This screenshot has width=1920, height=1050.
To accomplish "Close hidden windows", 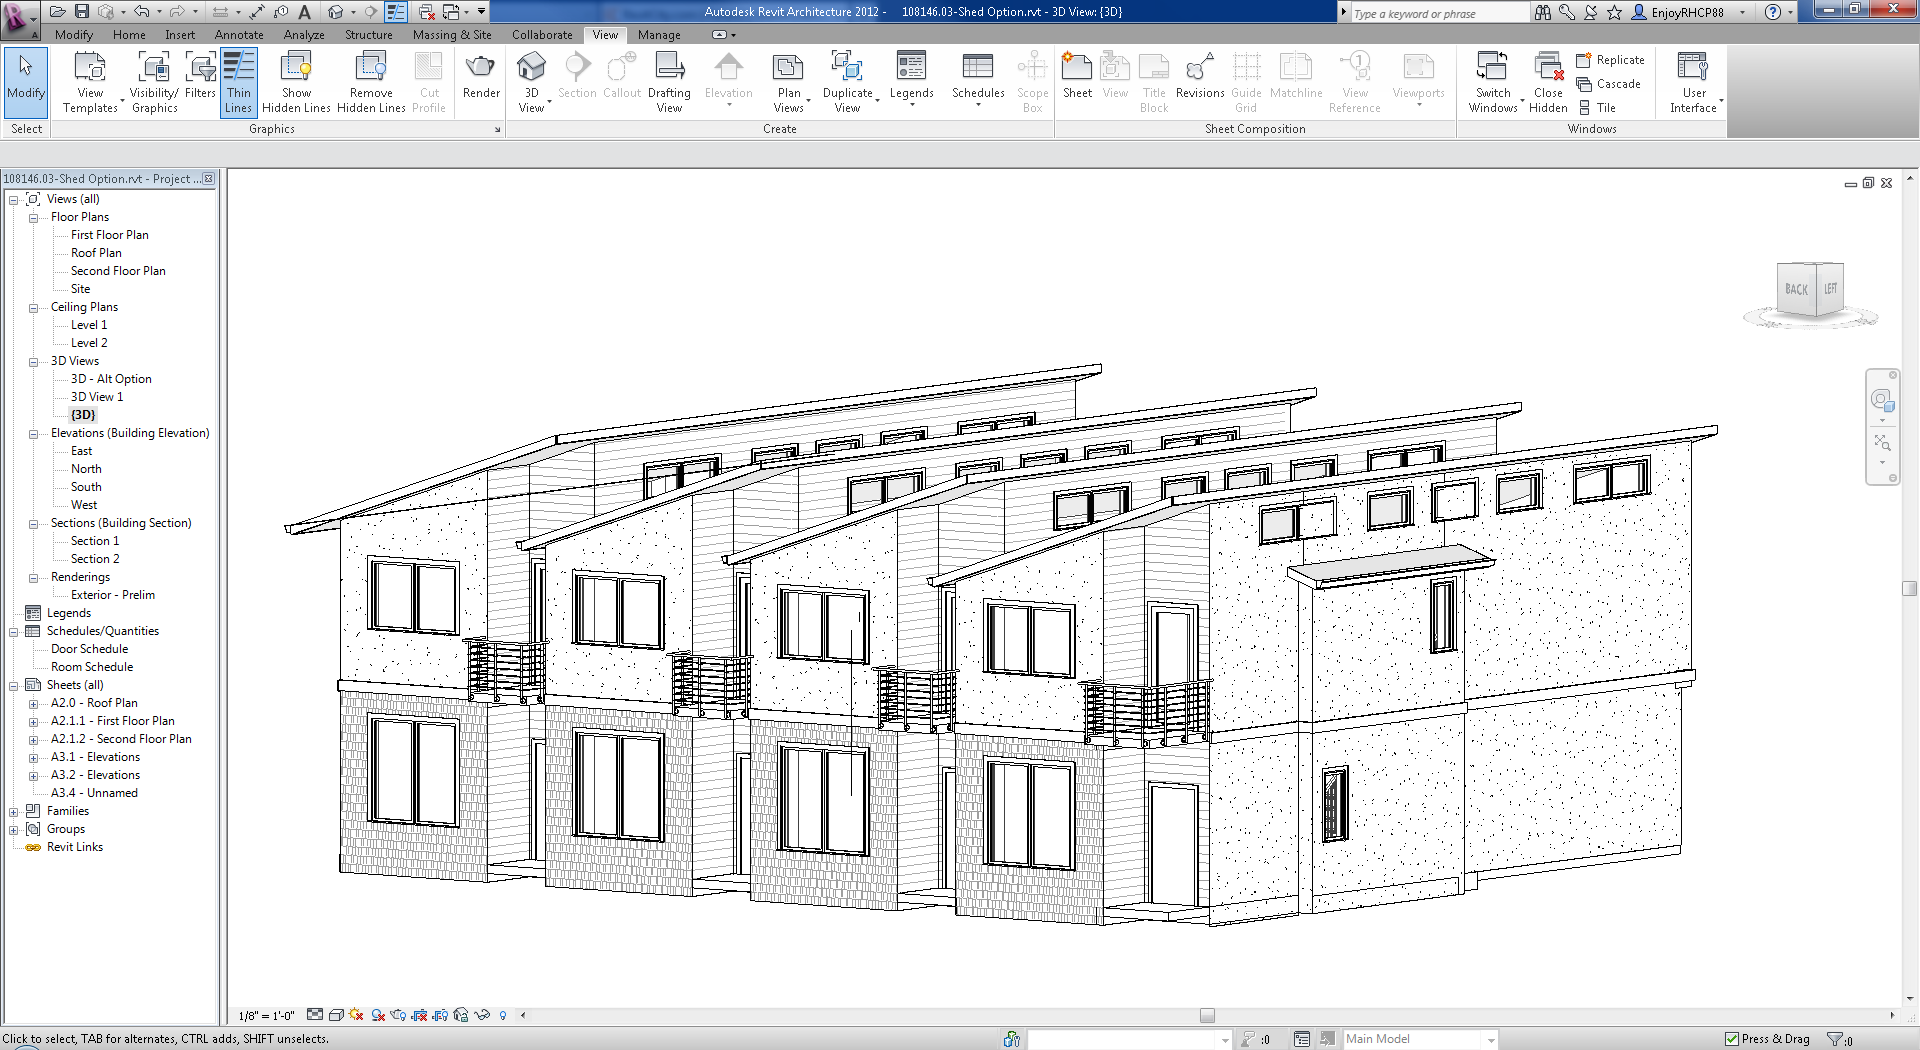I will coord(1548,83).
